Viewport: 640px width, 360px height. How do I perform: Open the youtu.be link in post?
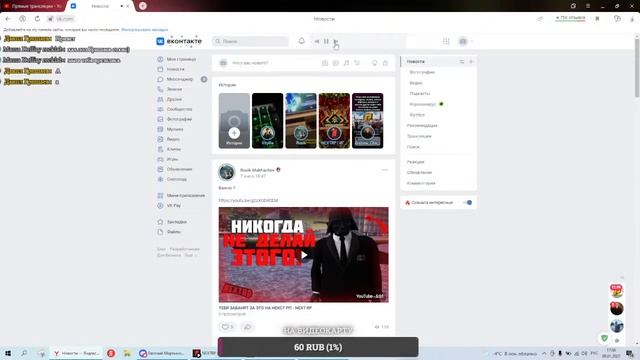click(248, 200)
